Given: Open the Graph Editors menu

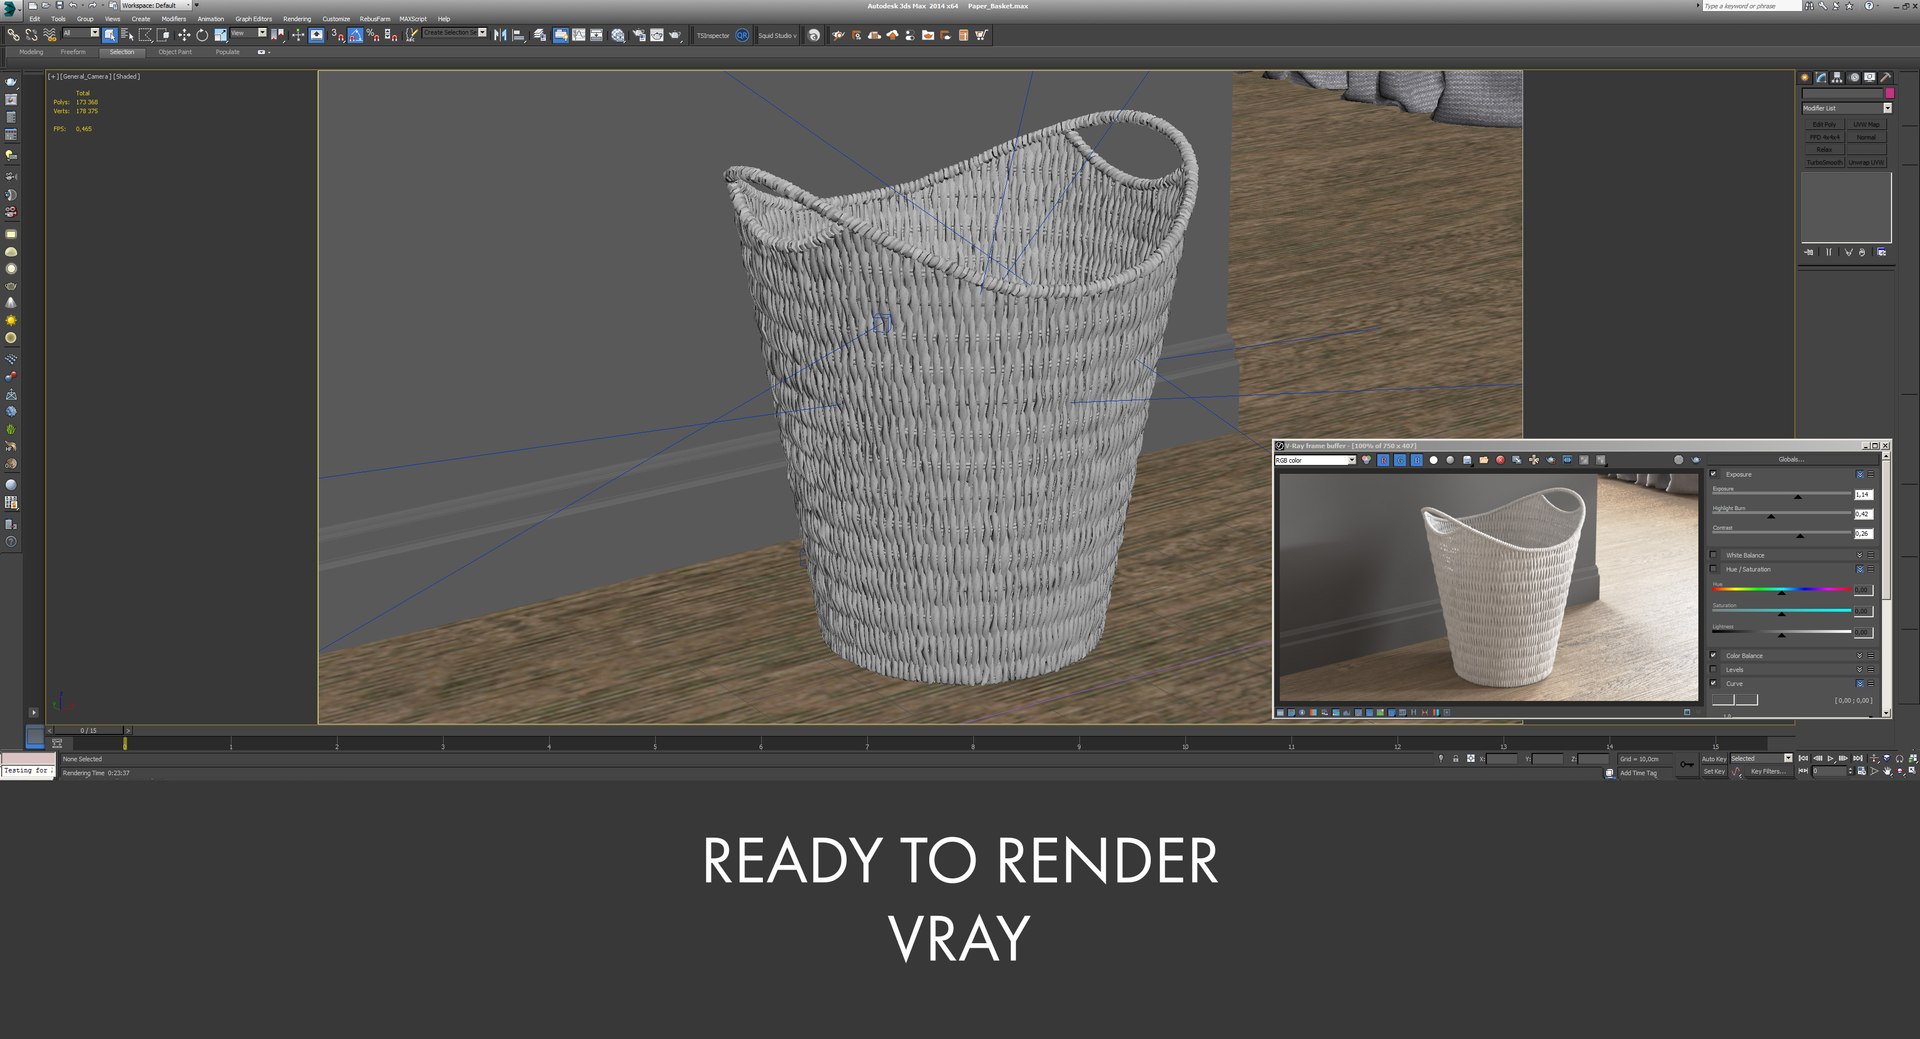Looking at the screenshot, I should tap(253, 19).
